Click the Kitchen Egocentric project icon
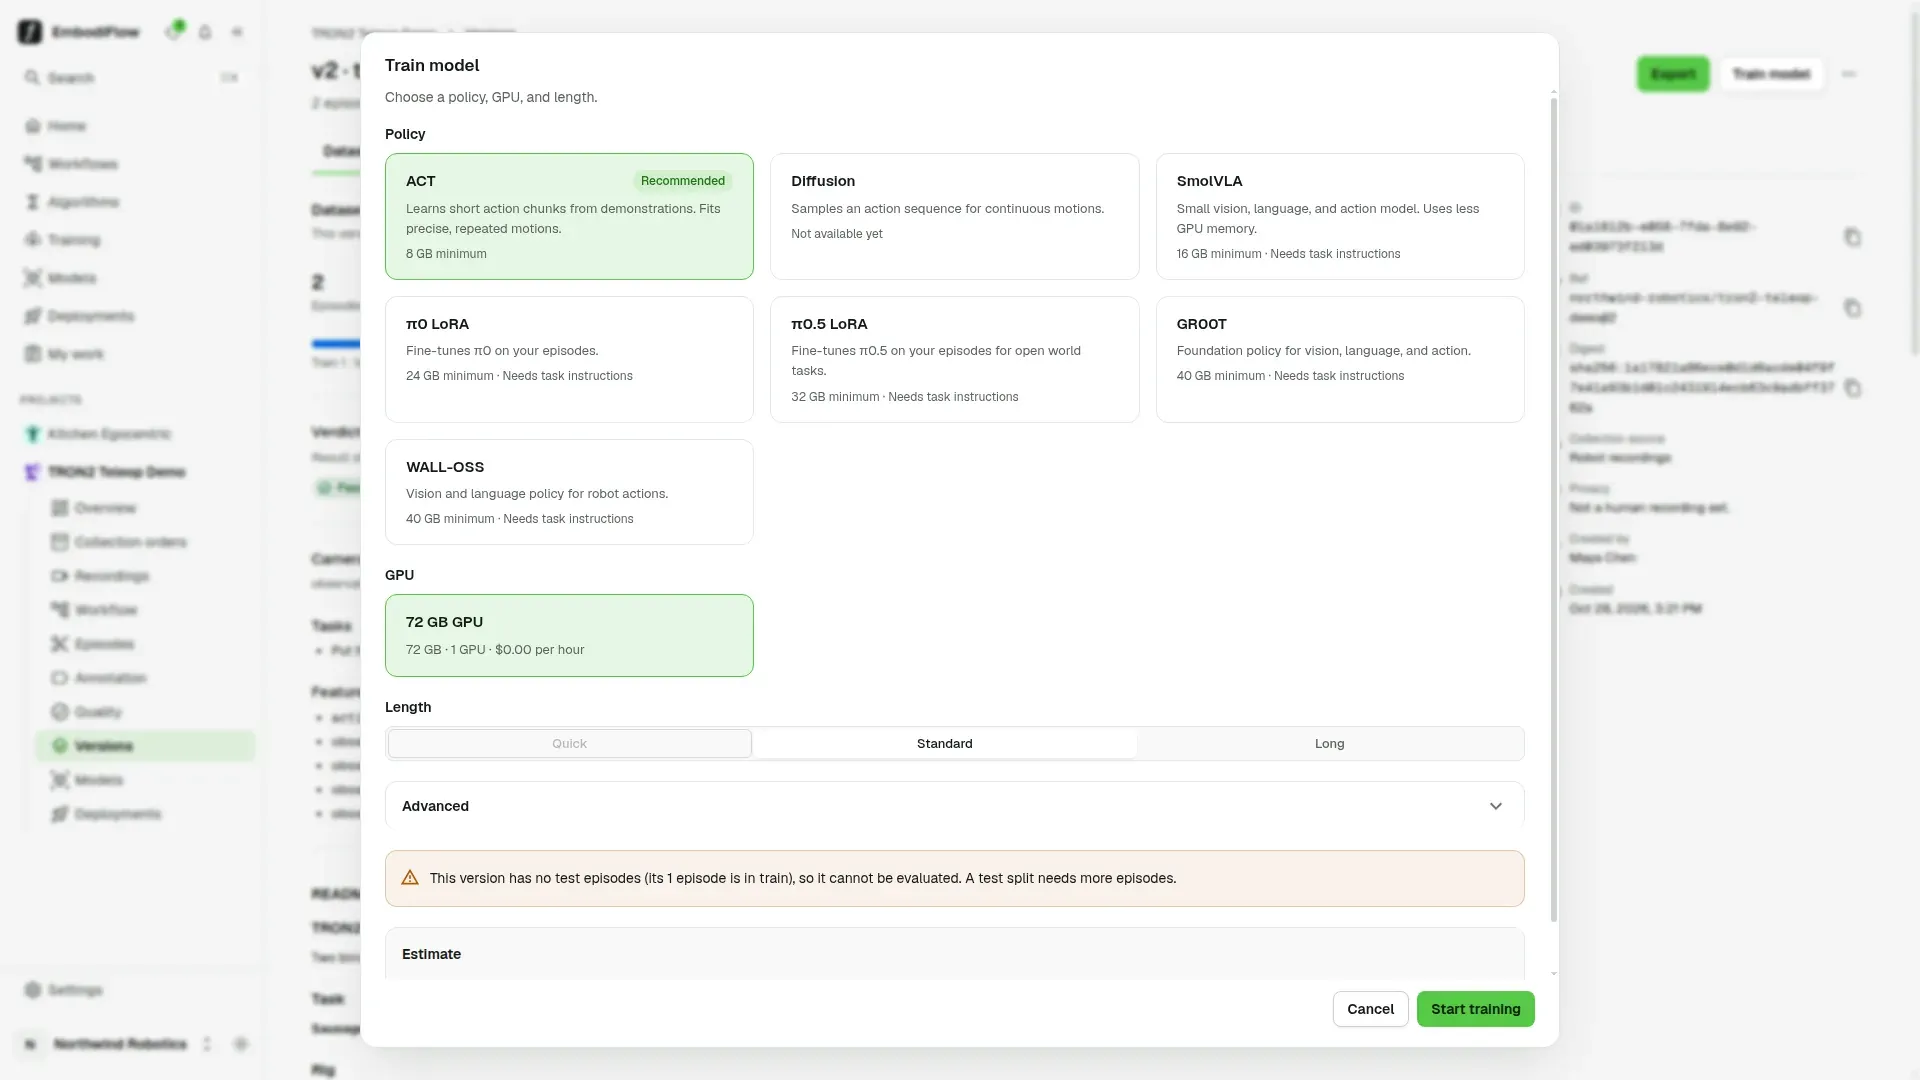Image resolution: width=1920 pixels, height=1080 pixels. (x=33, y=434)
